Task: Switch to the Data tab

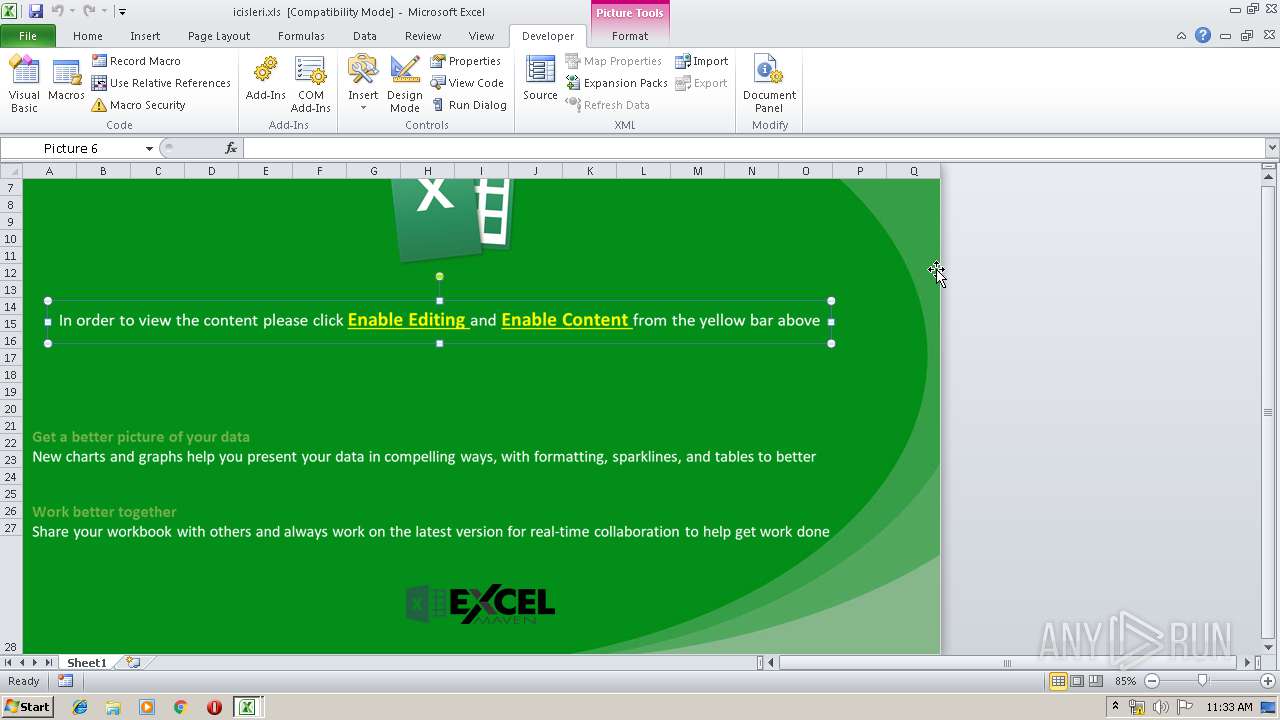Action: pos(365,36)
